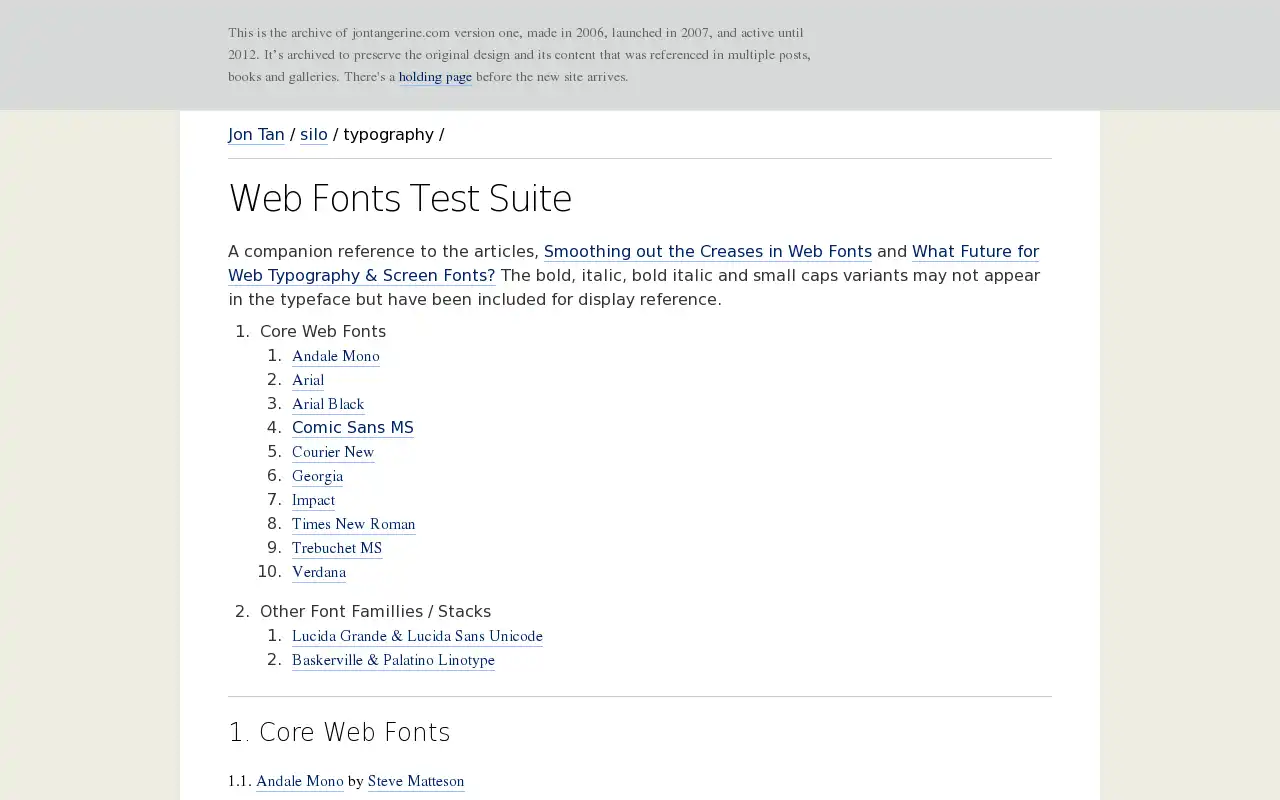Select the 'Web Fonts Test Suite' page heading
The width and height of the screenshot is (1280, 800).
tap(400, 198)
